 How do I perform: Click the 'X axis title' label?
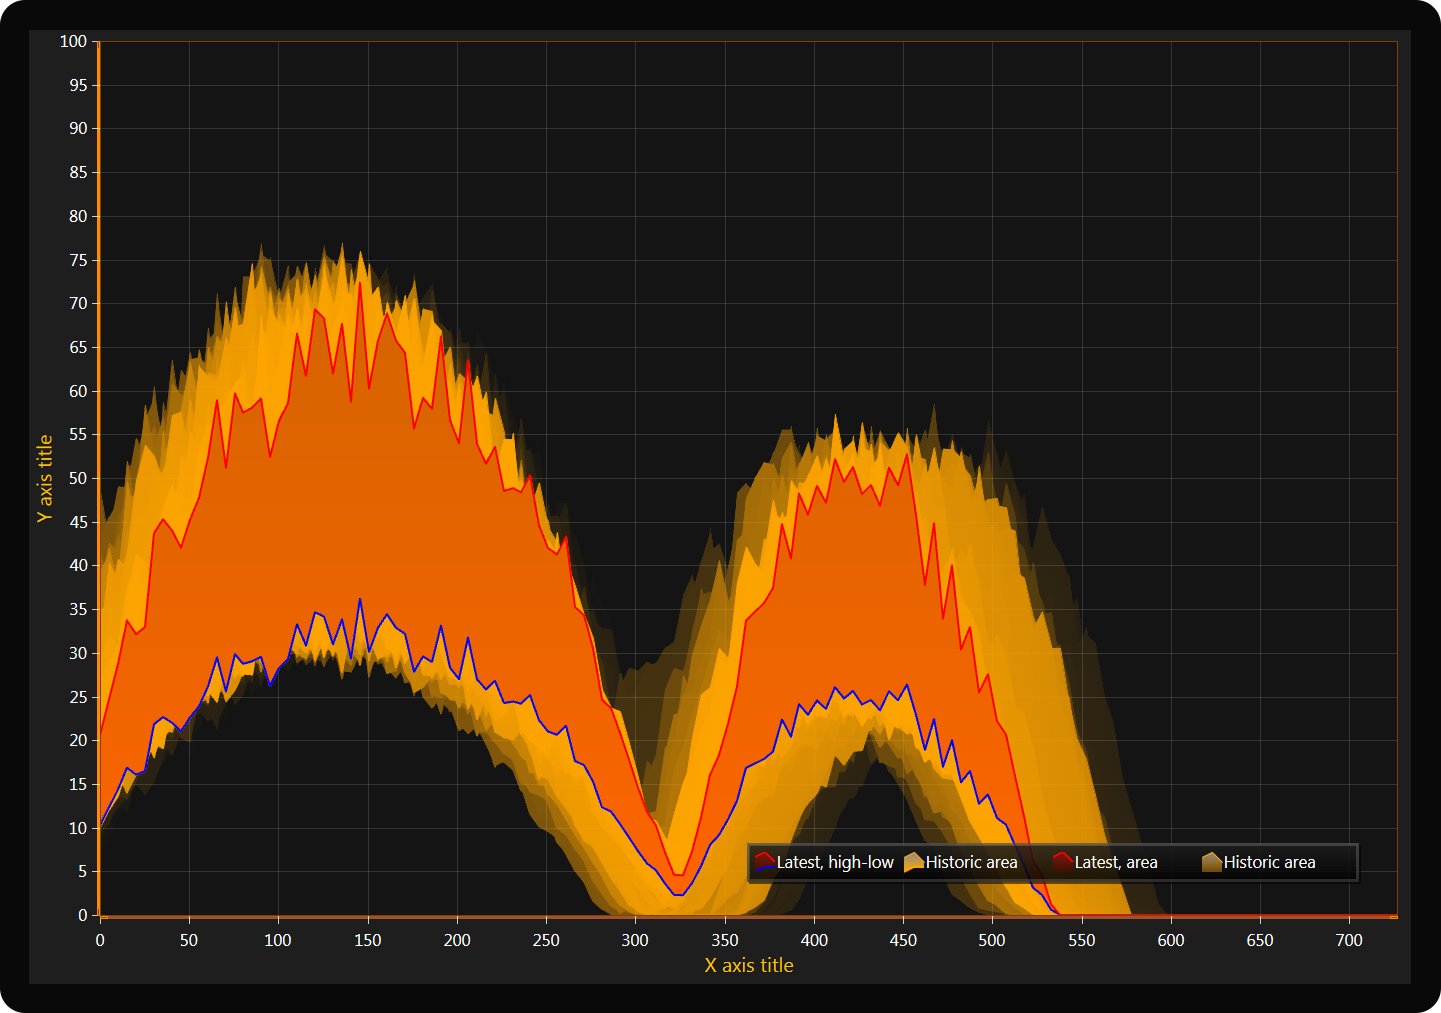pos(749,965)
